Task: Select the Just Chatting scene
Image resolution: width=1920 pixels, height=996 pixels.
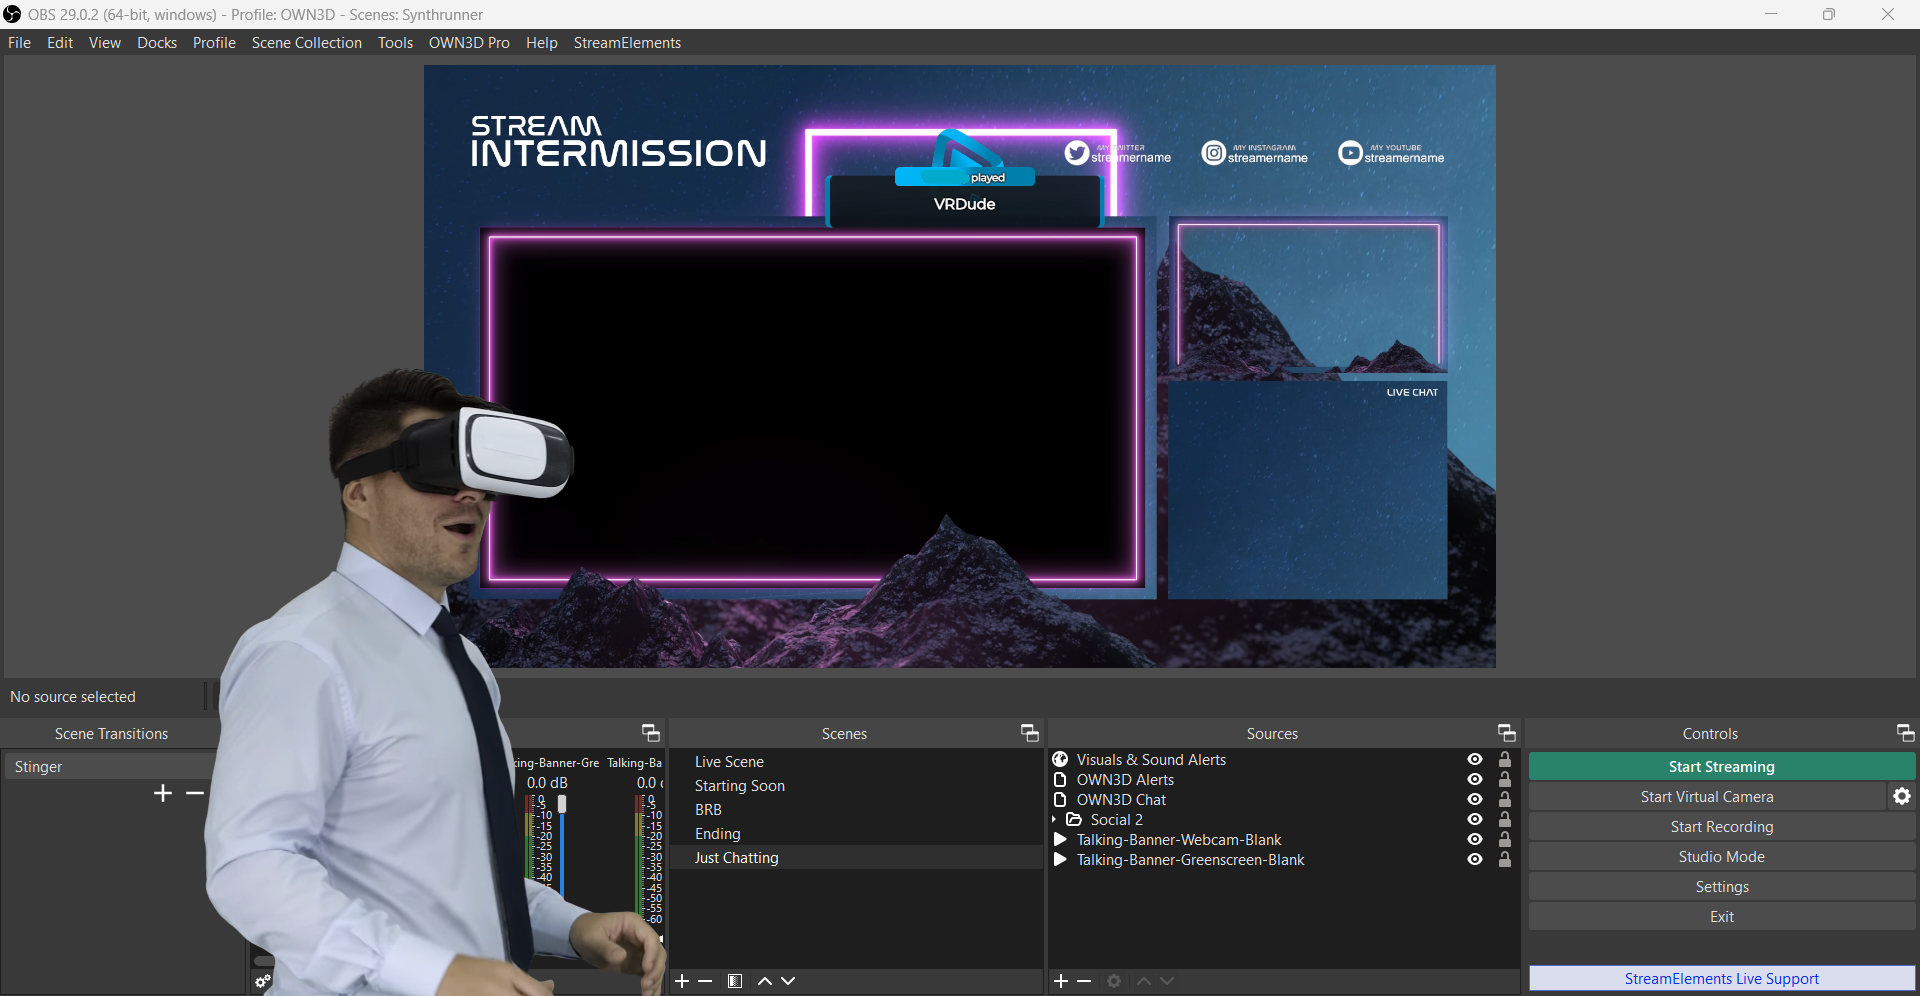Action: coord(856,858)
